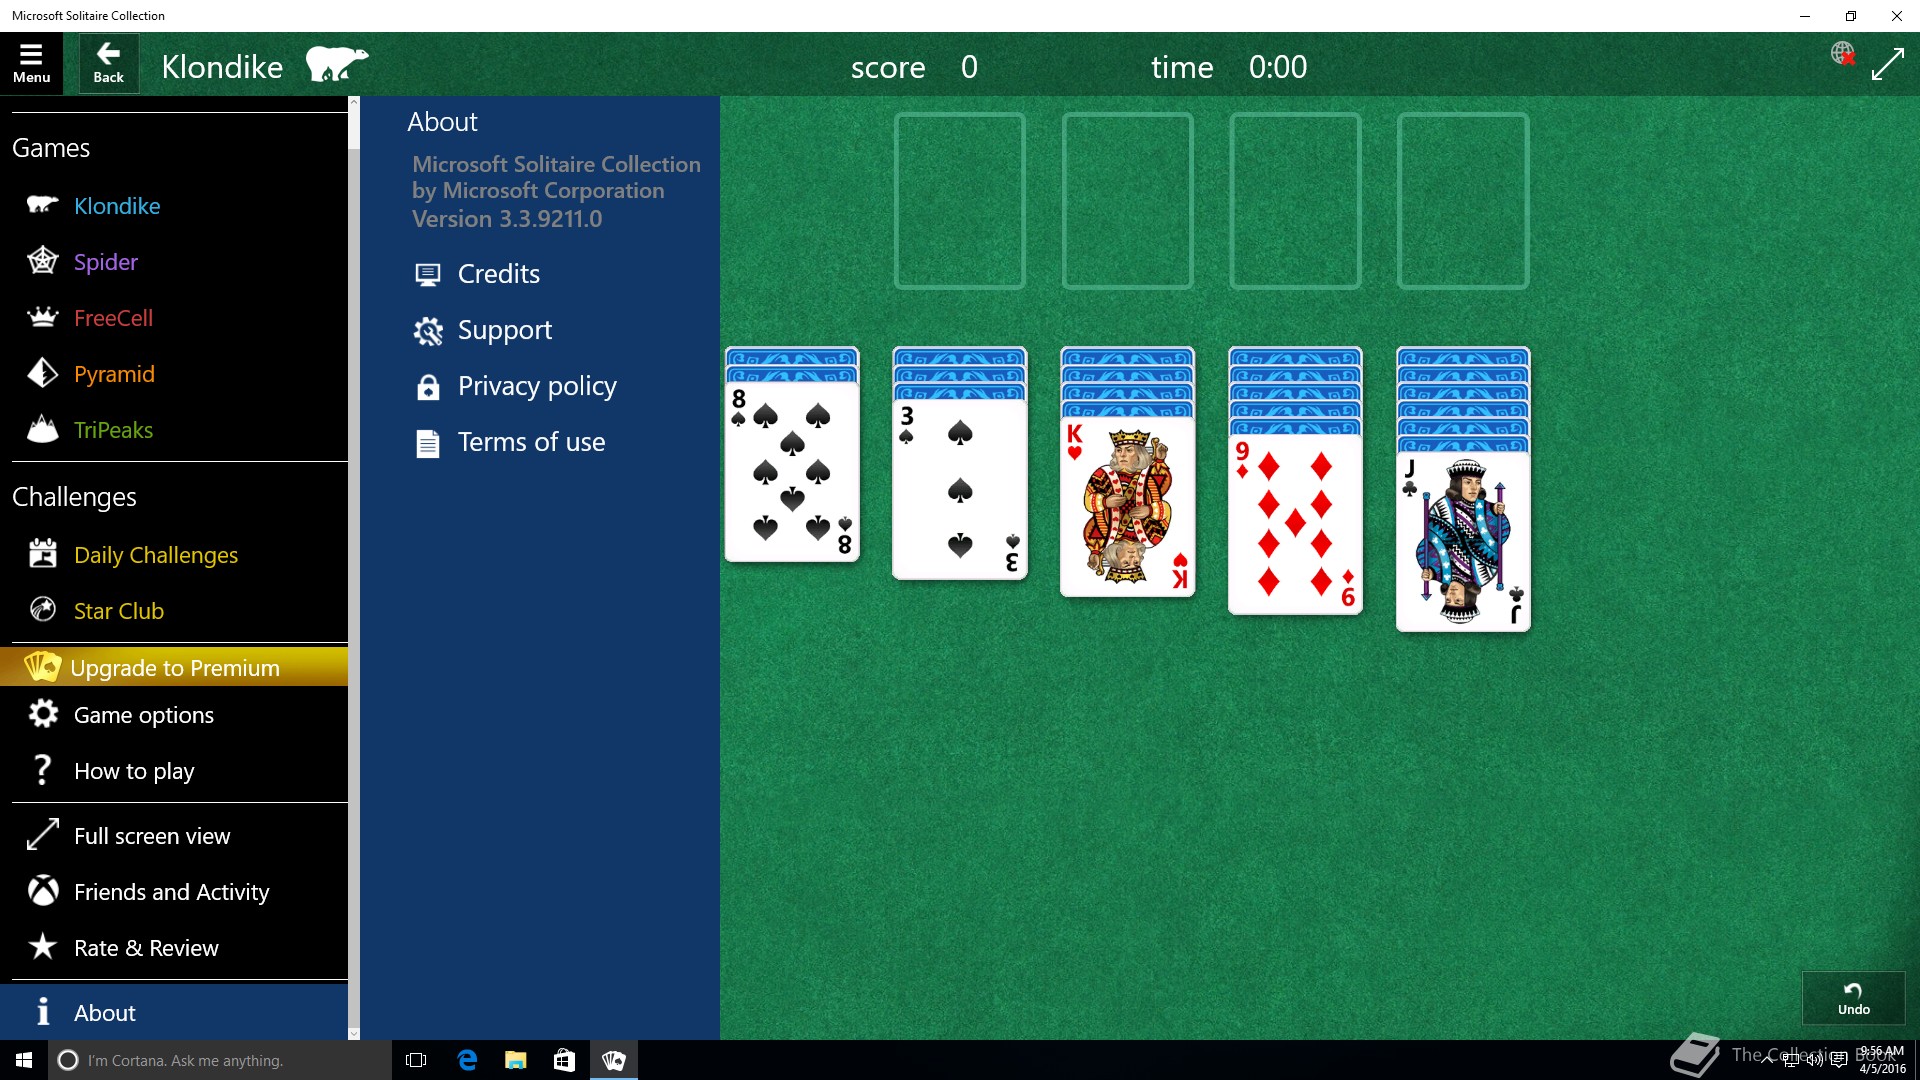1920x1080 pixels.
Task: Click the menu scrollbar down arrow
Action: point(354,1034)
